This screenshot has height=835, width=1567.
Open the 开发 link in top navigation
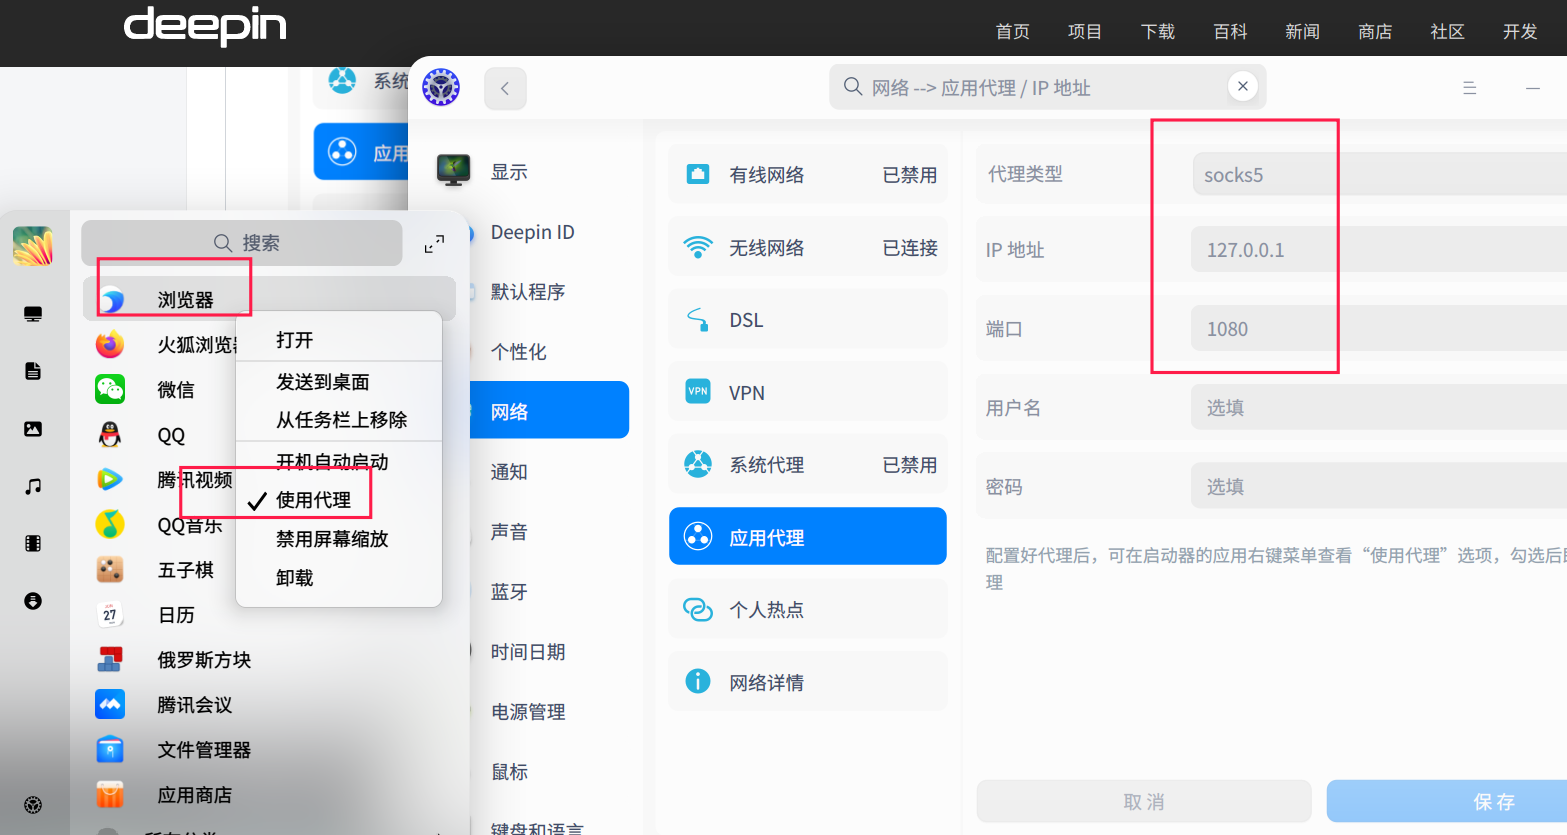pyautogui.click(x=1520, y=32)
